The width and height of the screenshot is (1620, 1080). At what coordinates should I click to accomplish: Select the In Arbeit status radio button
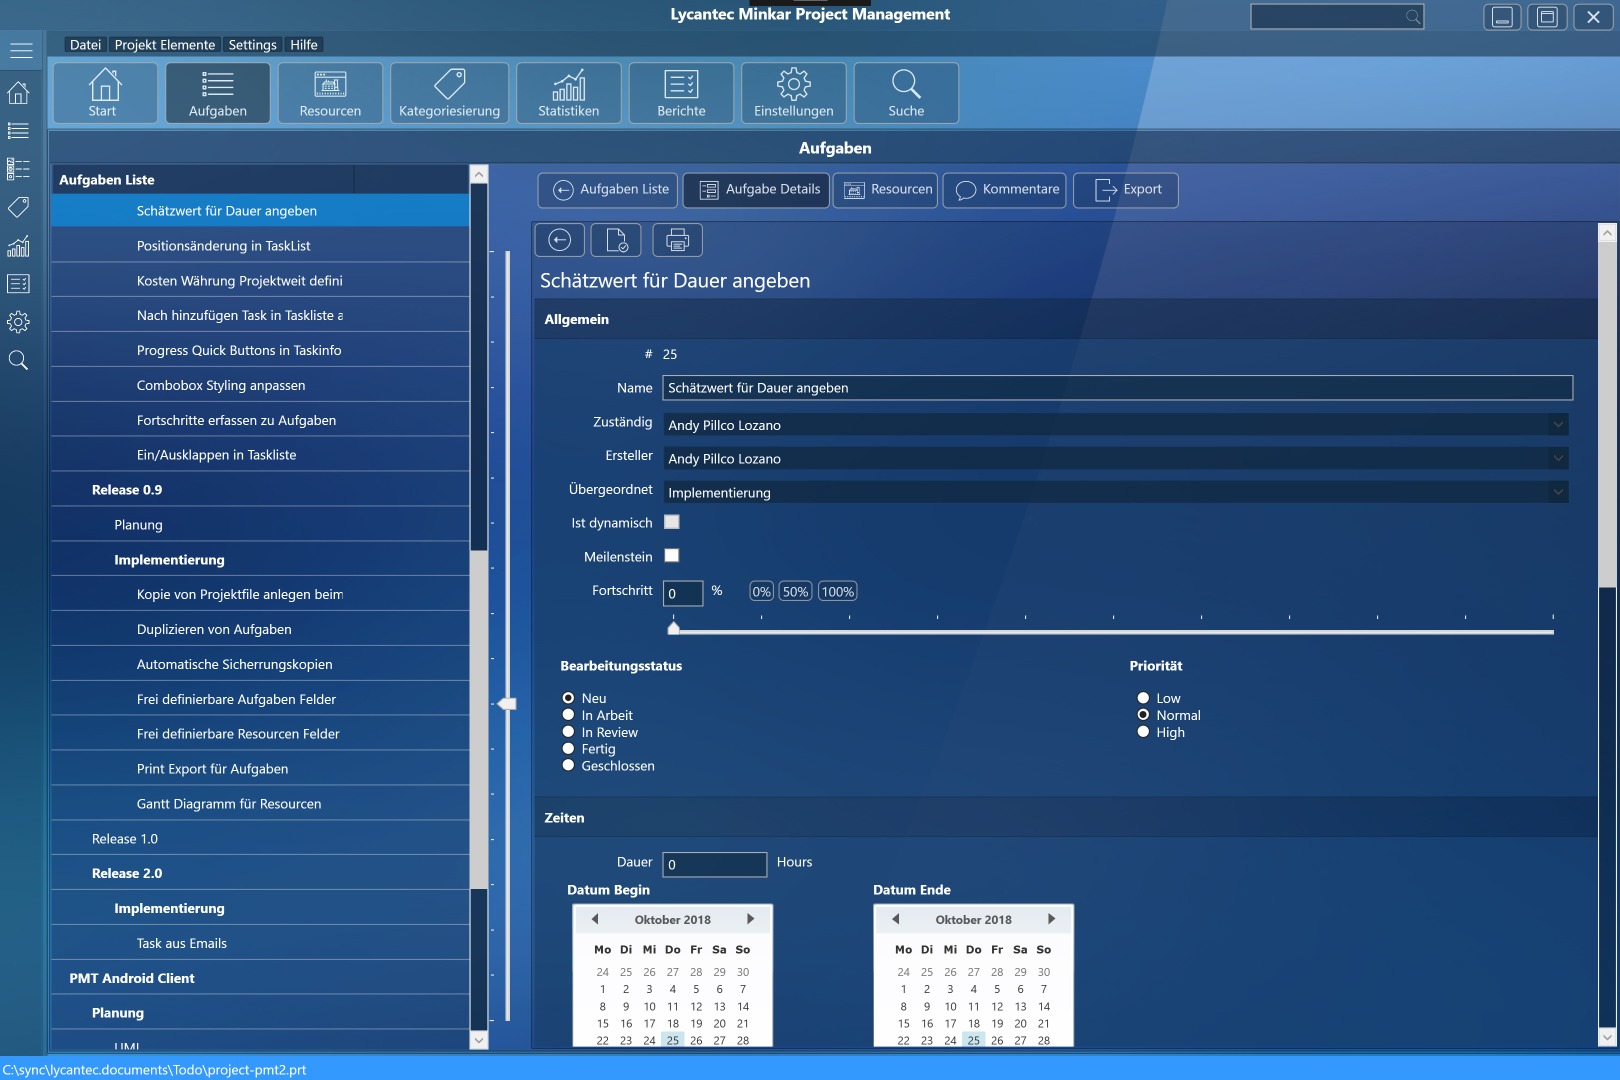pyautogui.click(x=568, y=715)
